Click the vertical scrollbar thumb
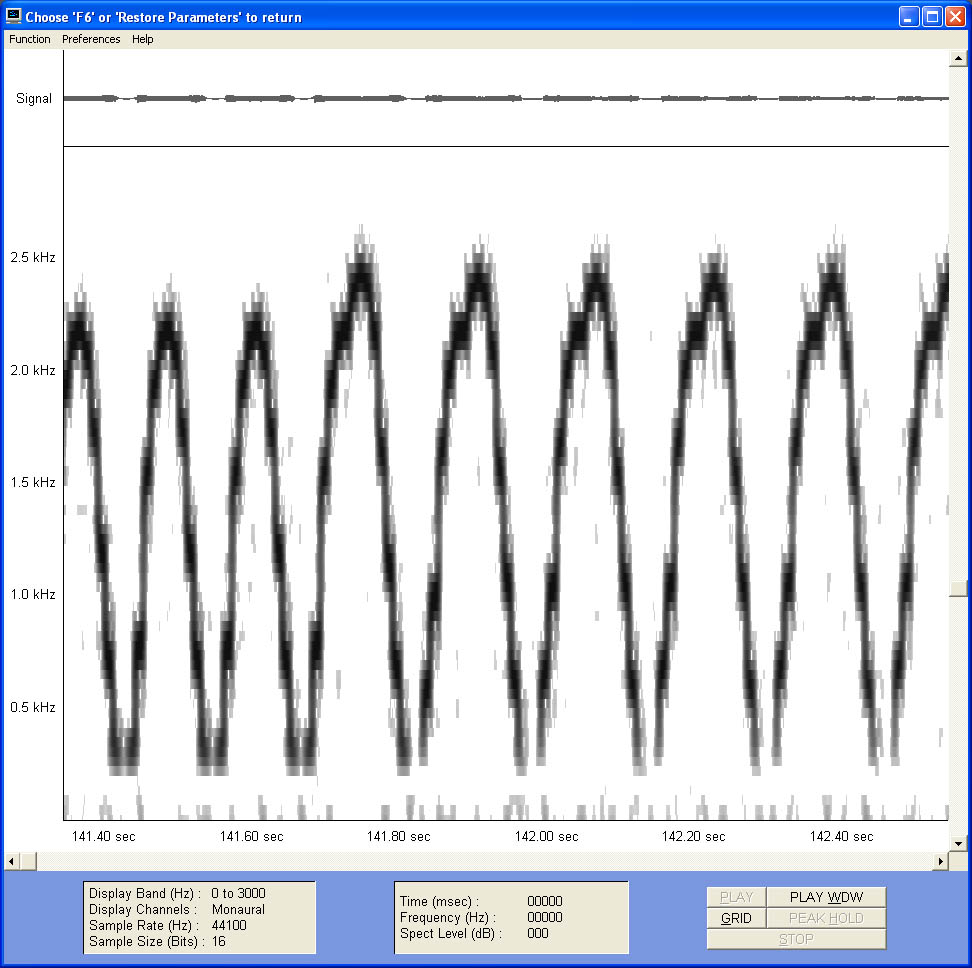Screen dimensions: 972x968 pyautogui.click(x=958, y=588)
